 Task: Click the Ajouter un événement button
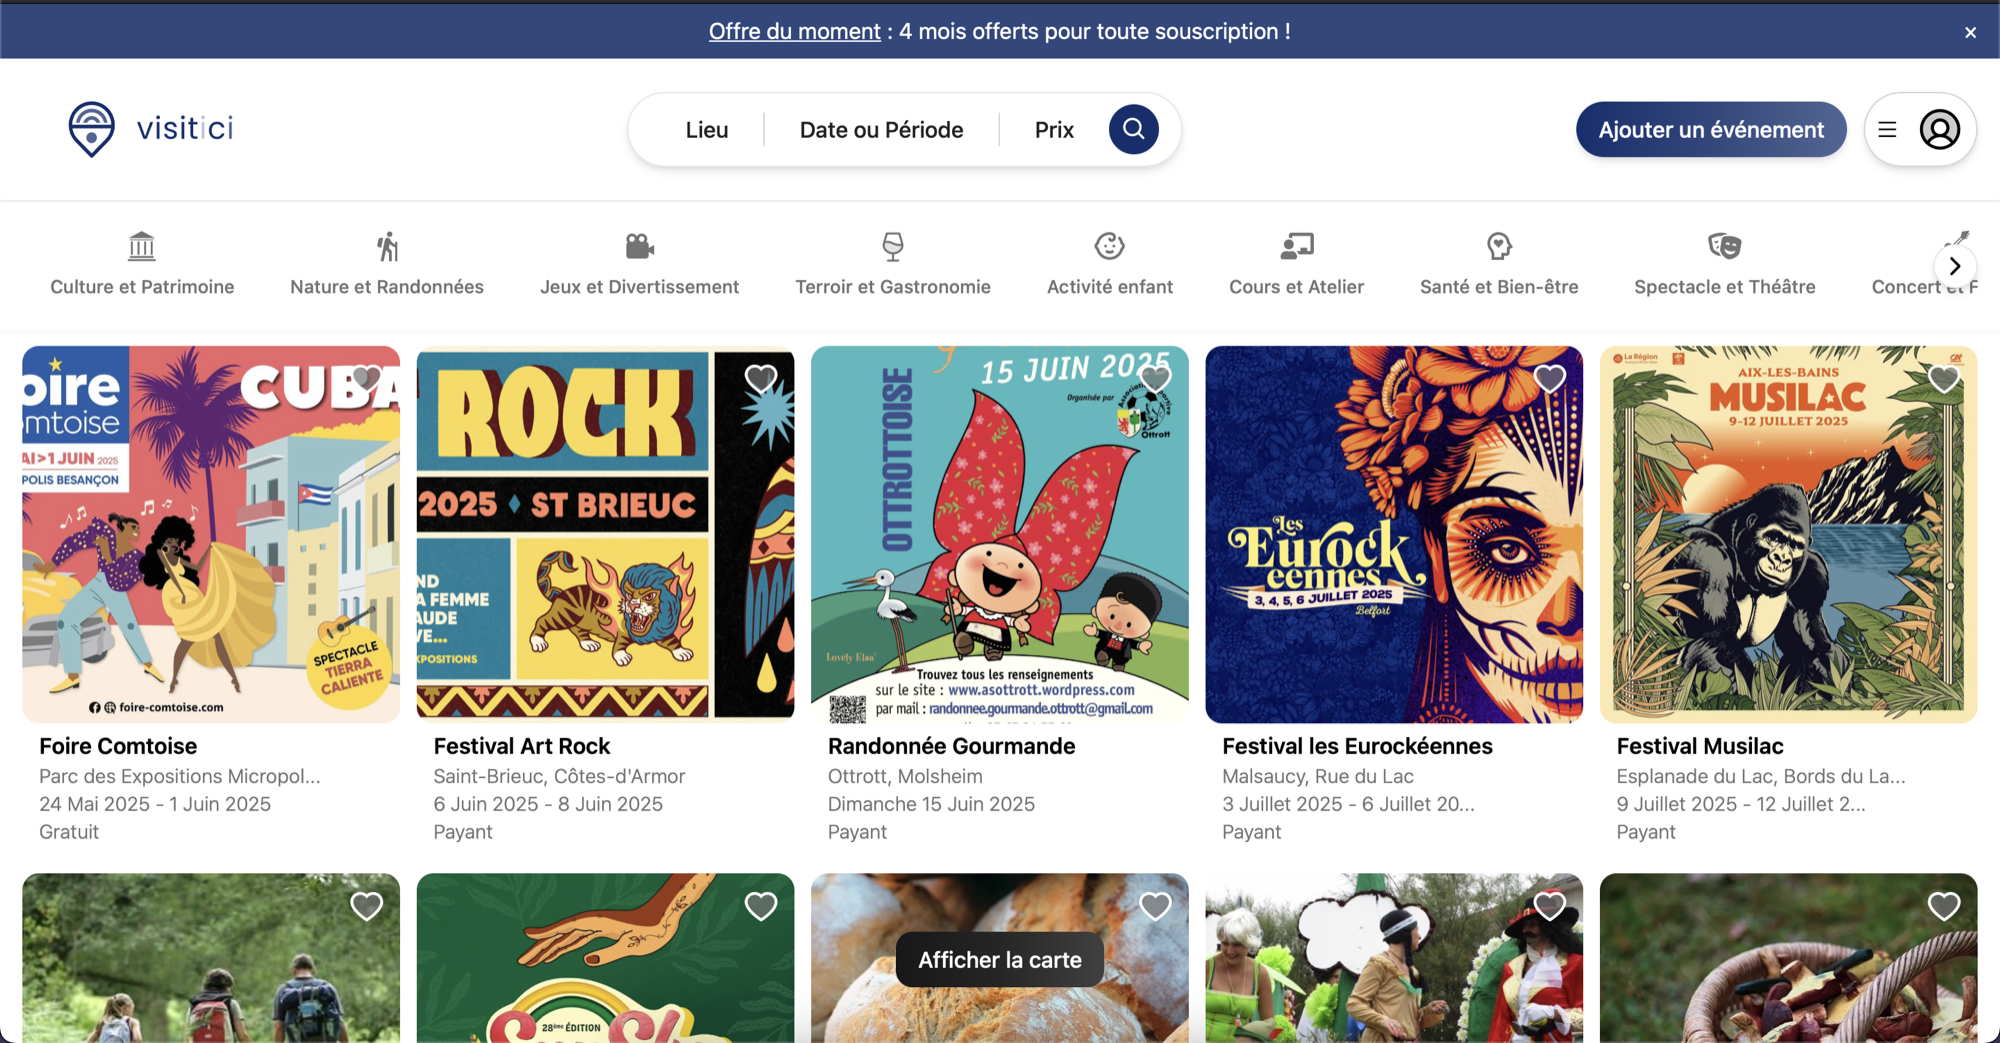tap(1710, 130)
